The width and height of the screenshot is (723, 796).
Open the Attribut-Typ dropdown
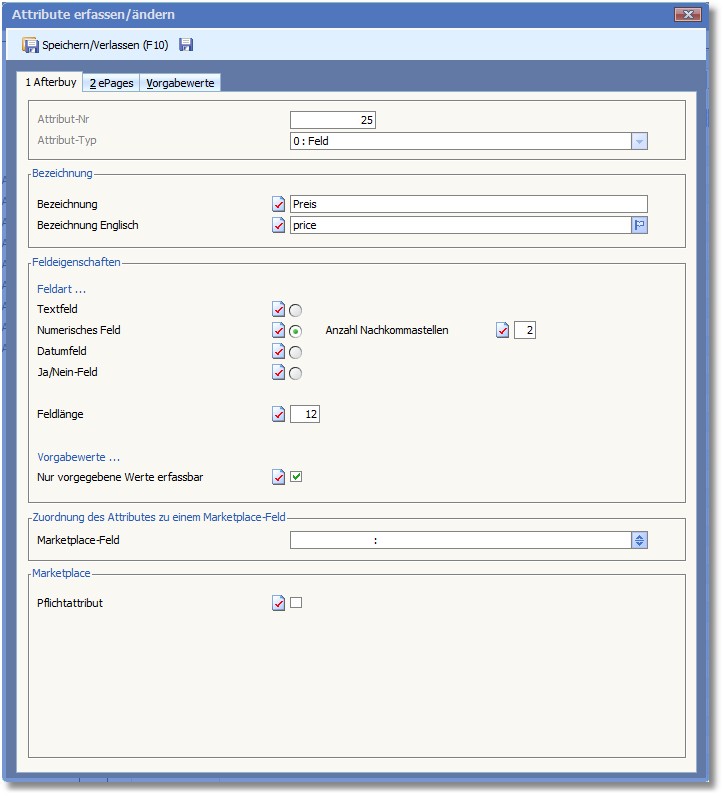(639, 141)
